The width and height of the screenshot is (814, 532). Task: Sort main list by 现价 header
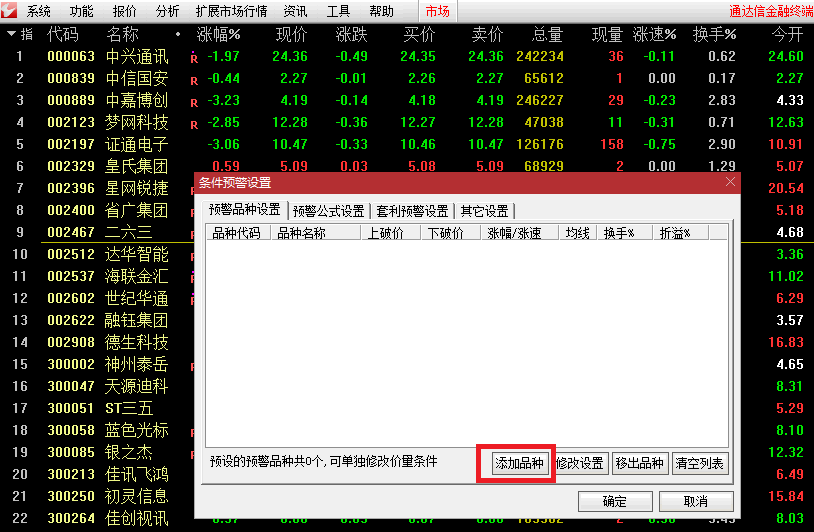pyautogui.click(x=291, y=34)
